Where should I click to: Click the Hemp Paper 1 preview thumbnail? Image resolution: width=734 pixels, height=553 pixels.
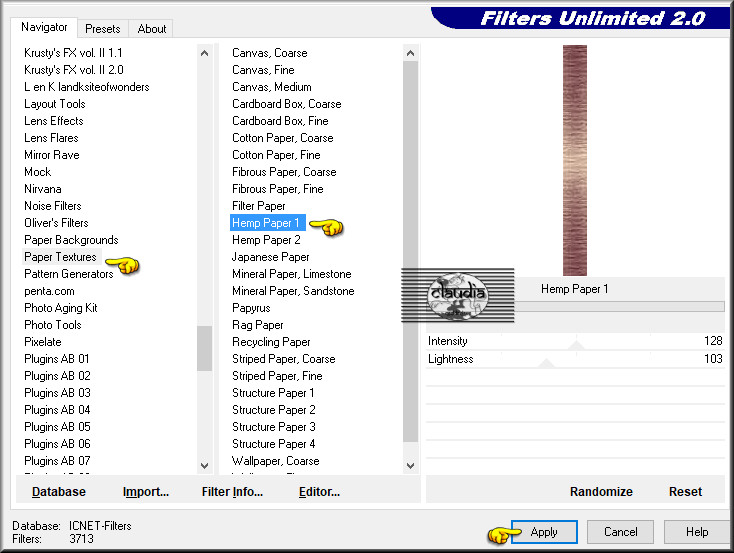(575, 160)
